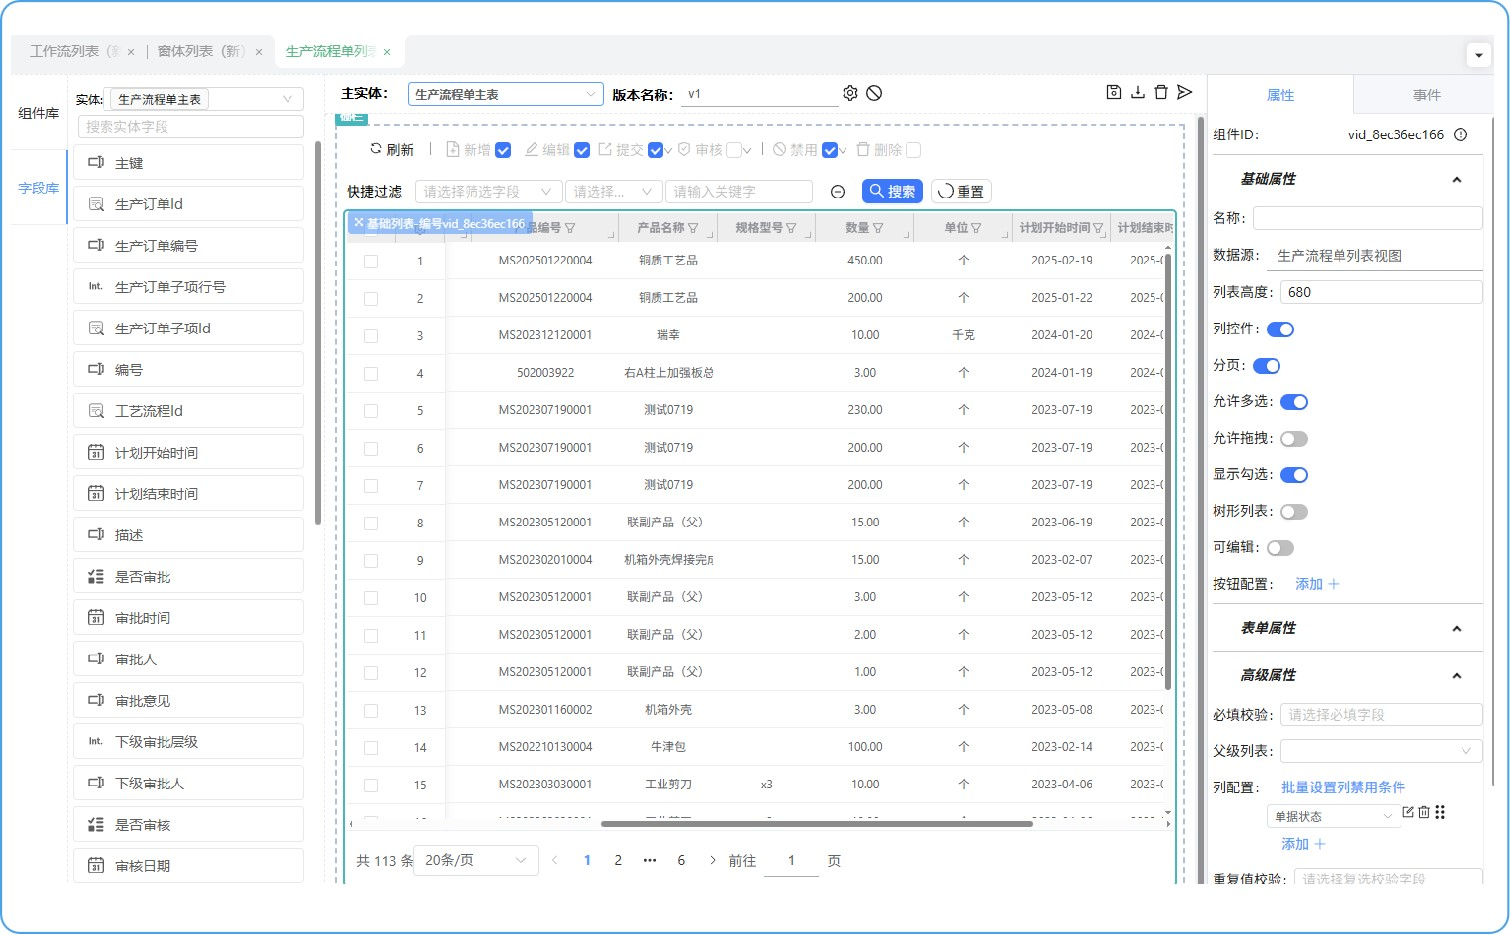This screenshot has width=1510, height=935.
Task: Go to page 2 in pagination
Action: (x=618, y=860)
